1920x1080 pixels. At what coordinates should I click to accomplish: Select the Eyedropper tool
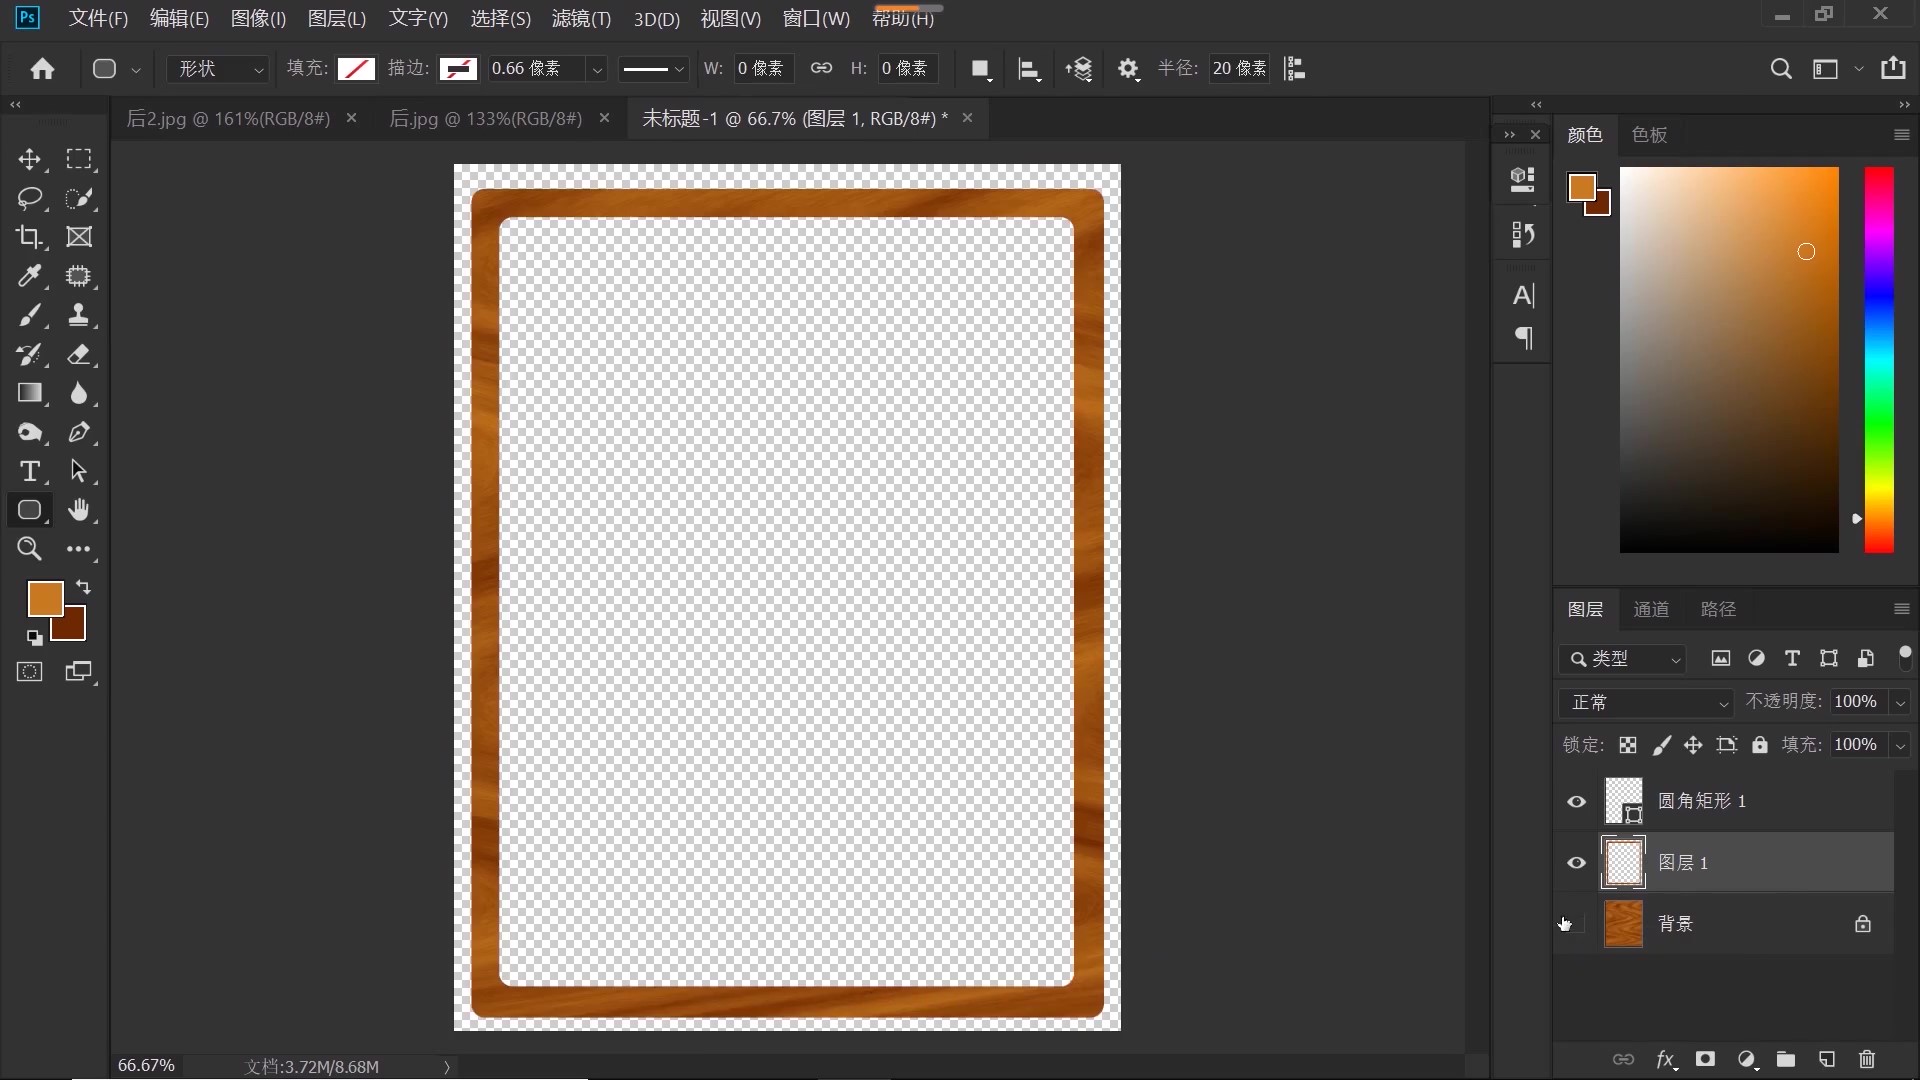point(29,276)
